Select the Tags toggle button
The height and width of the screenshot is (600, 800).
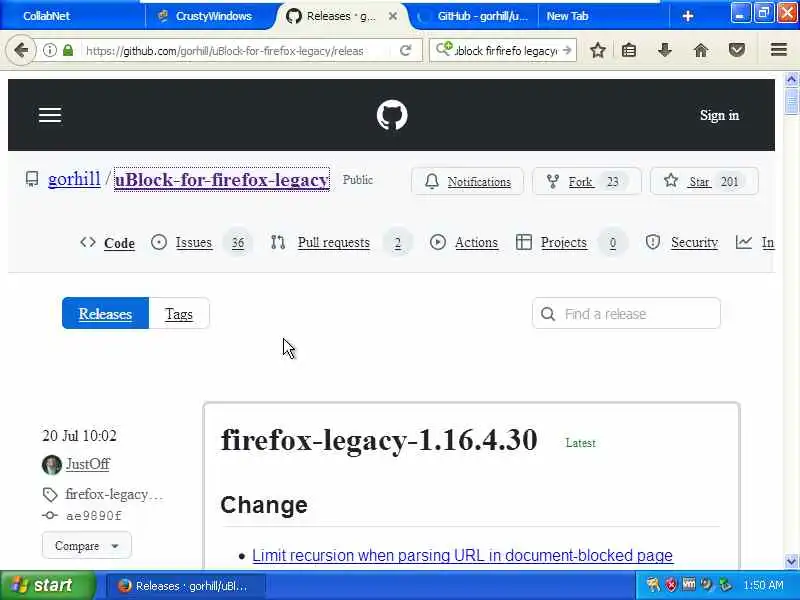(179, 313)
